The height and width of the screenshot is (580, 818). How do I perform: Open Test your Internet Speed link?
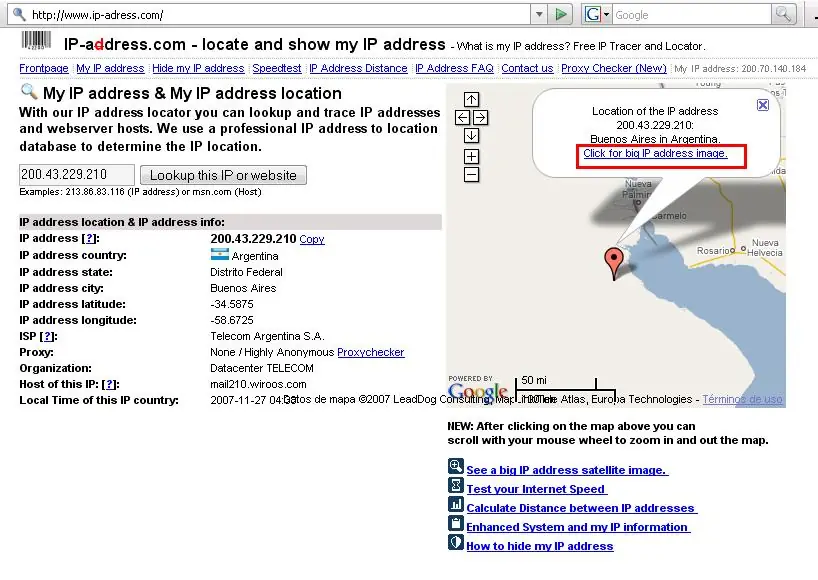click(537, 489)
